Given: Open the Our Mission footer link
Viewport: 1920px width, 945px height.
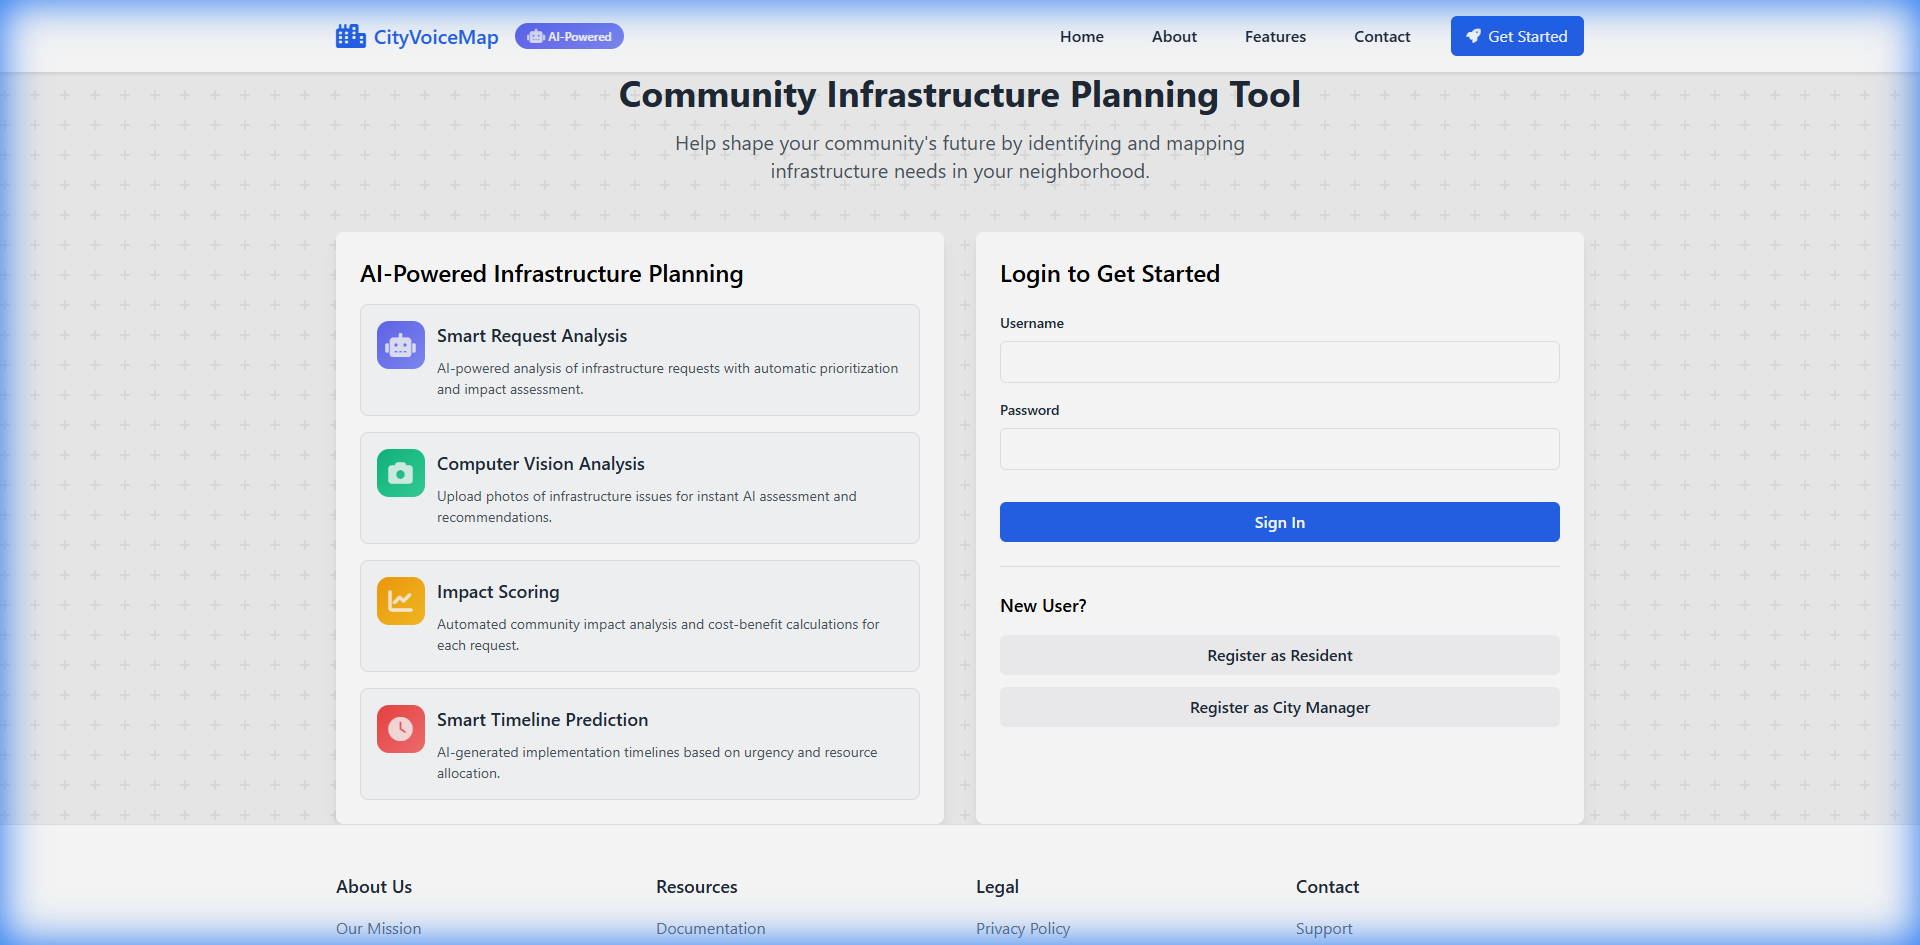Looking at the screenshot, I should [378, 929].
